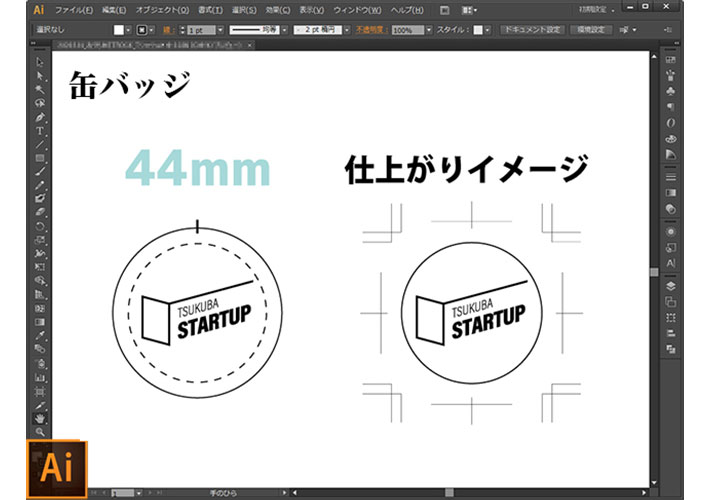Select the Blend tool

tap(40, 349)
